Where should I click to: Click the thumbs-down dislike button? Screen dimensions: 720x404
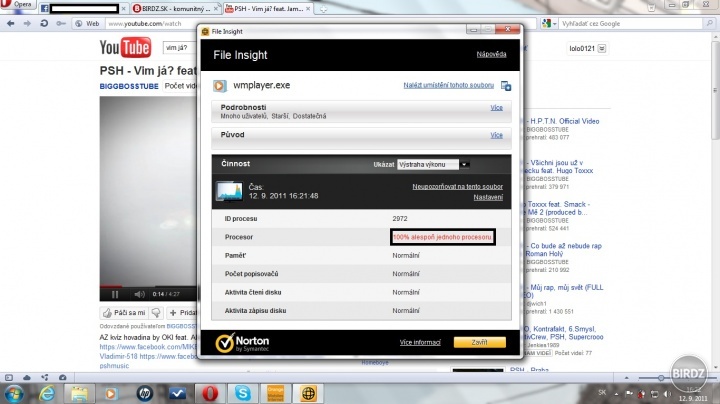coord(156,313)
